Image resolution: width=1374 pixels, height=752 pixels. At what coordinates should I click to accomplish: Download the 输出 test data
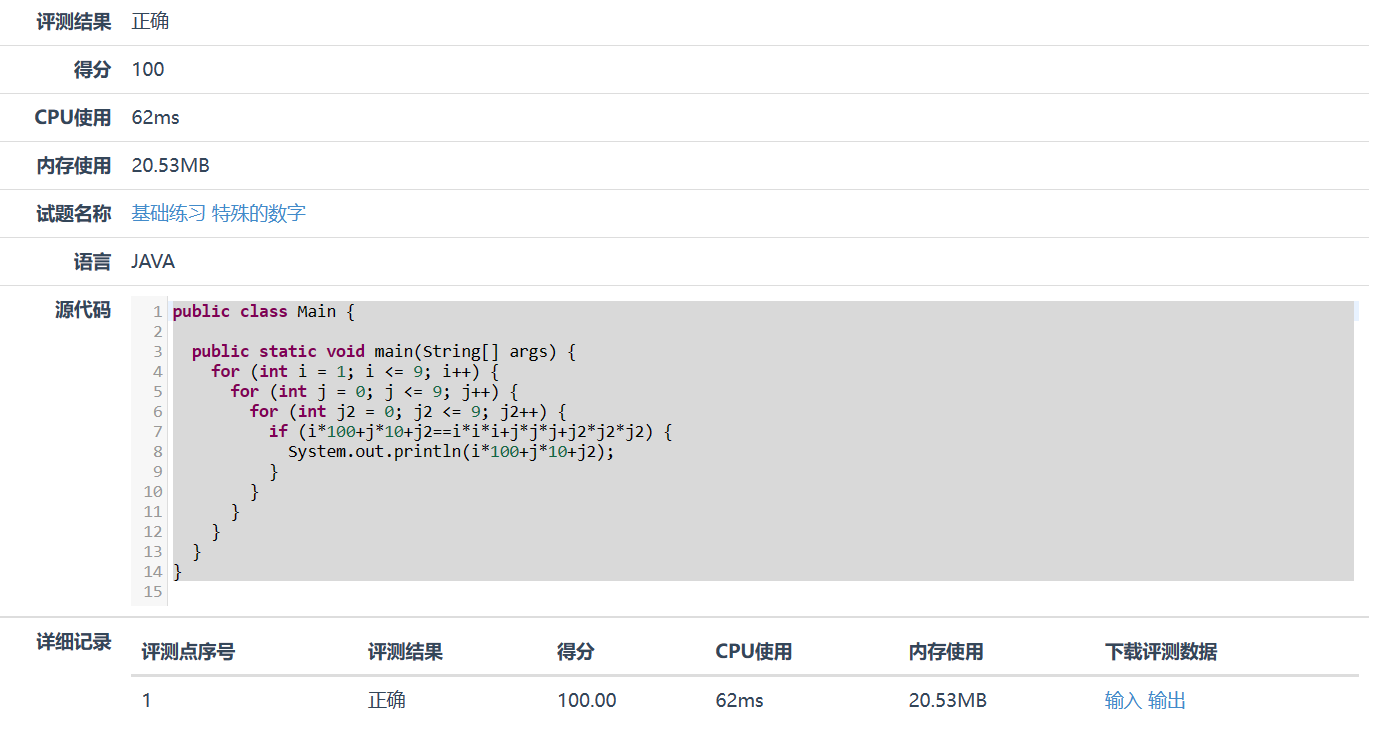pos(1167,700)
